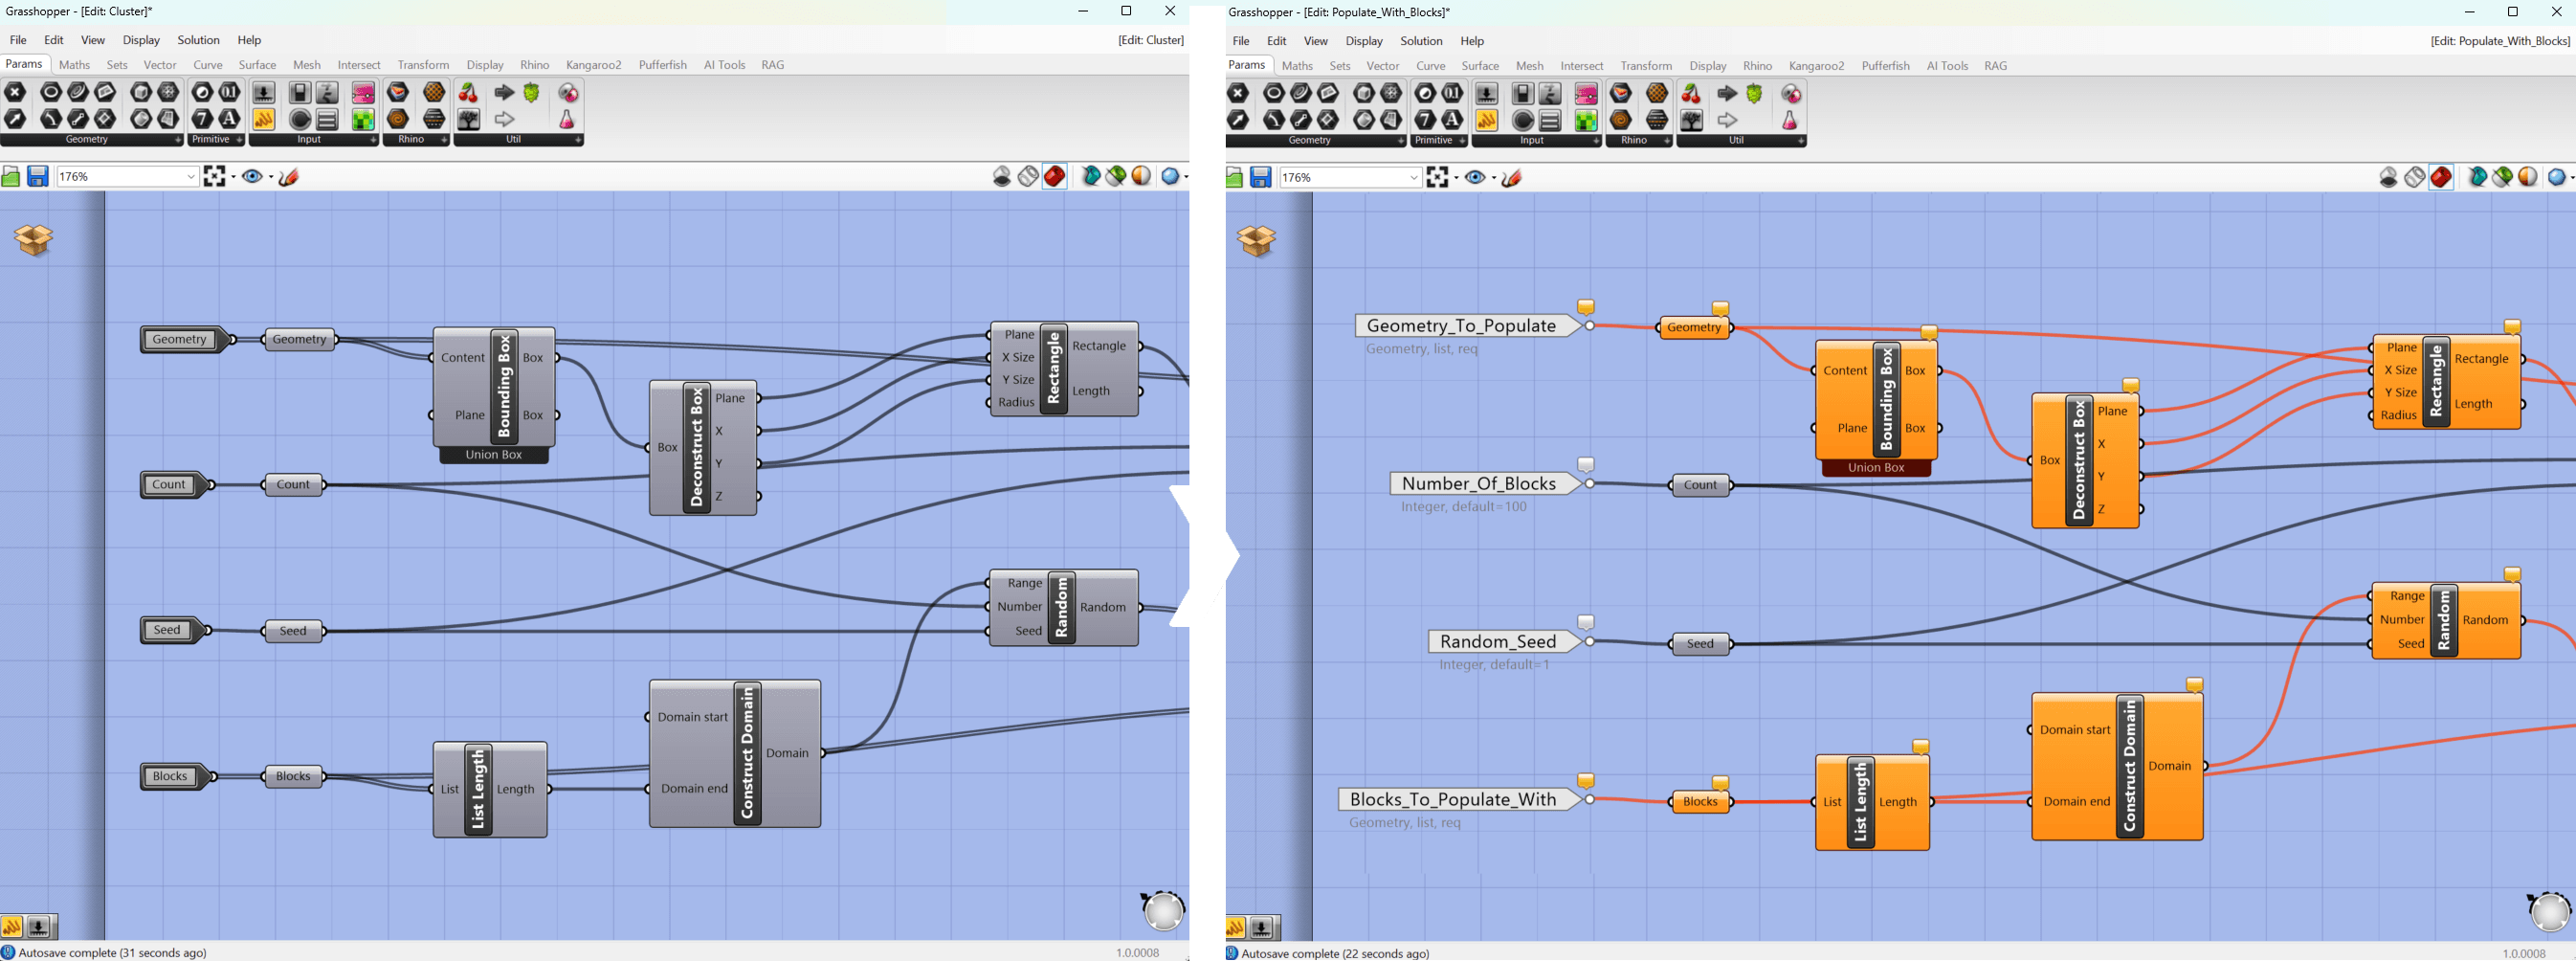The width and height of the screenshot is (2576, 961).
Task: Click the Circle parameter icon in the Cluster window
Action: [50, 92]
